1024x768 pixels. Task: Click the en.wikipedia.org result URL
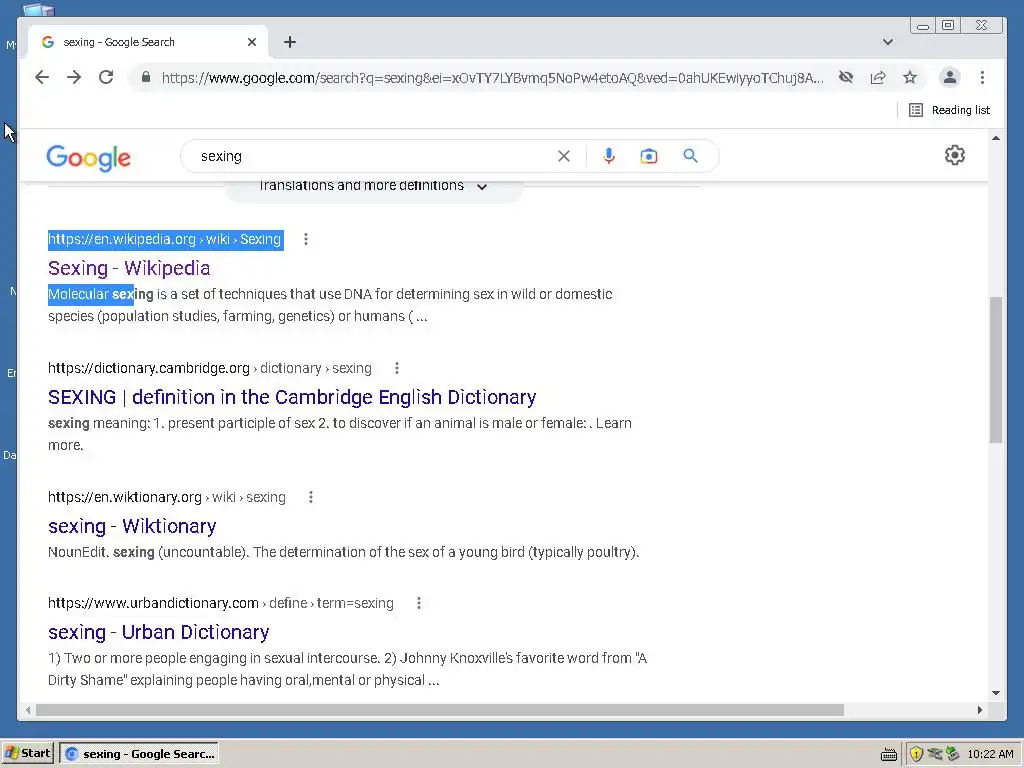(165, 239)
